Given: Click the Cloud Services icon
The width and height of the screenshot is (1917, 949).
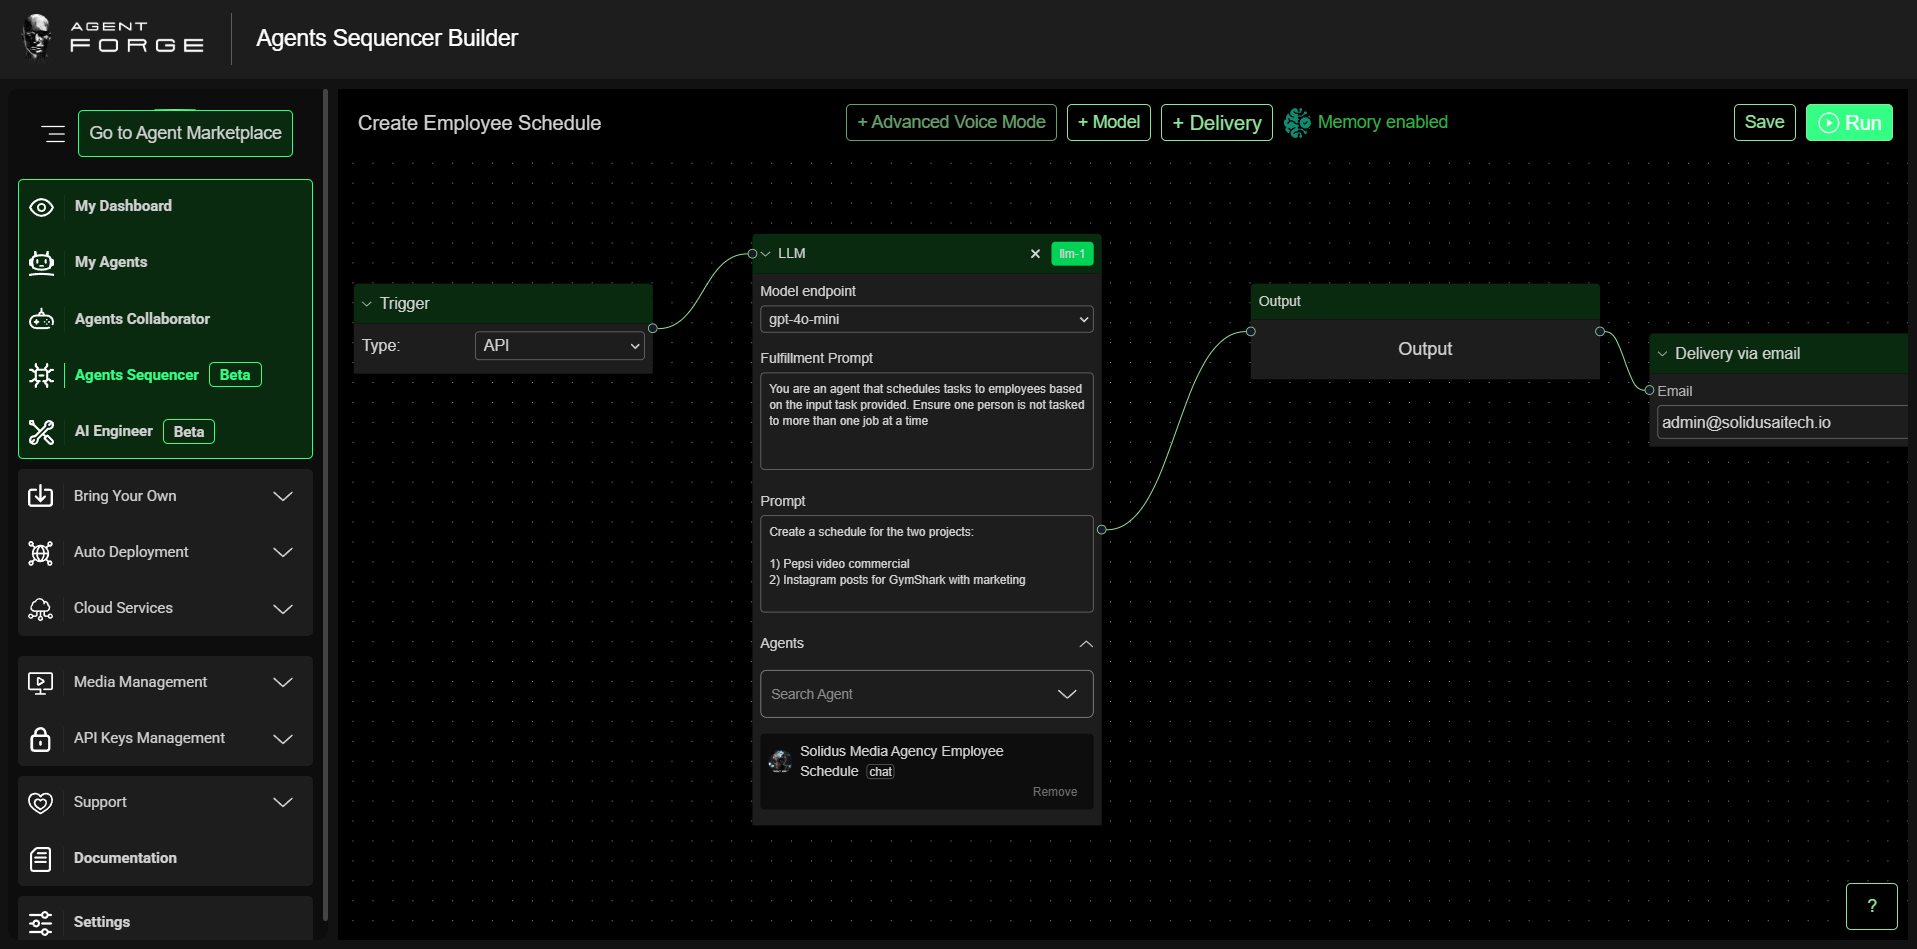Looking at the screenshot, I should [x=40, y=609].
